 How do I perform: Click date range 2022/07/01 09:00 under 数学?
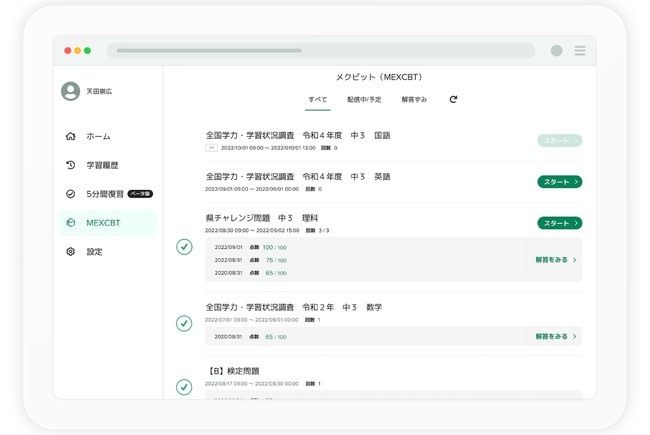[x=252, y=320]
